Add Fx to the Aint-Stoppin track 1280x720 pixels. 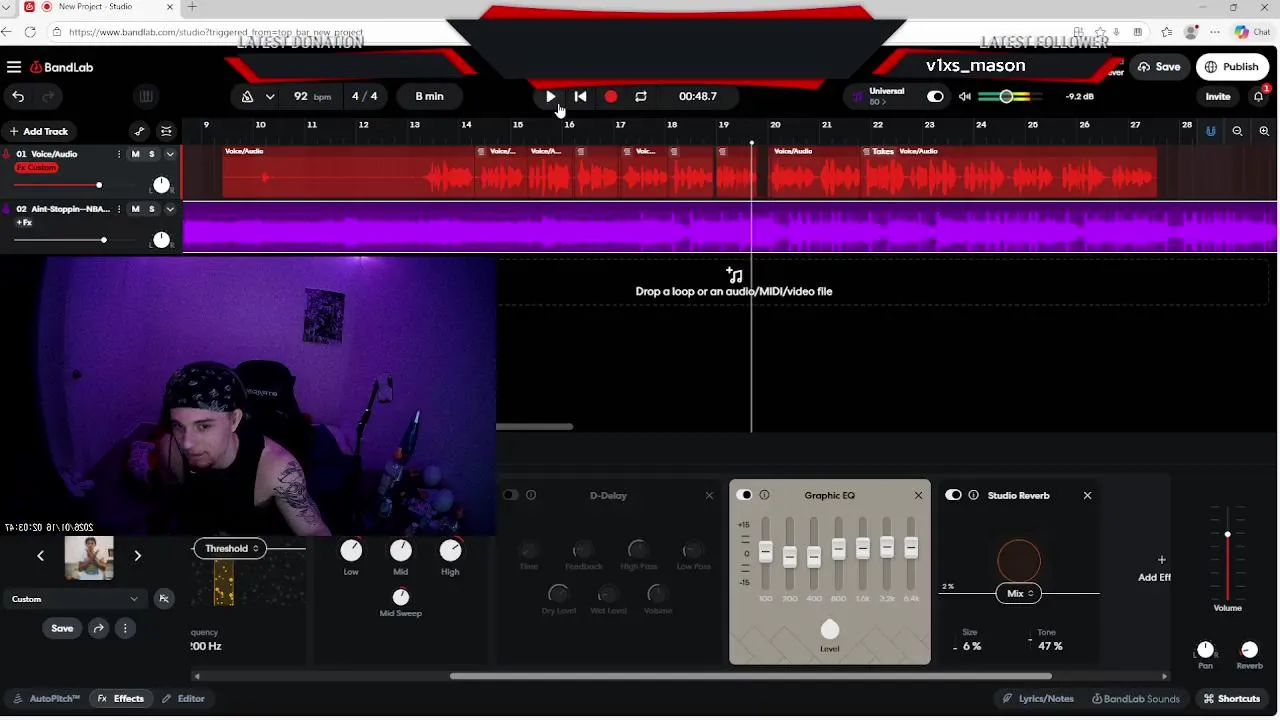tap(24, 222)
